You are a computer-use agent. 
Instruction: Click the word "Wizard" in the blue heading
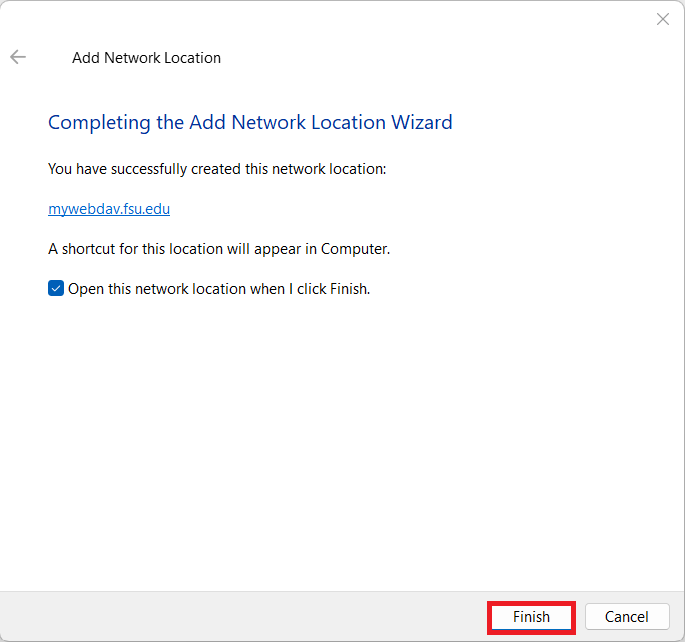point(421,122)
